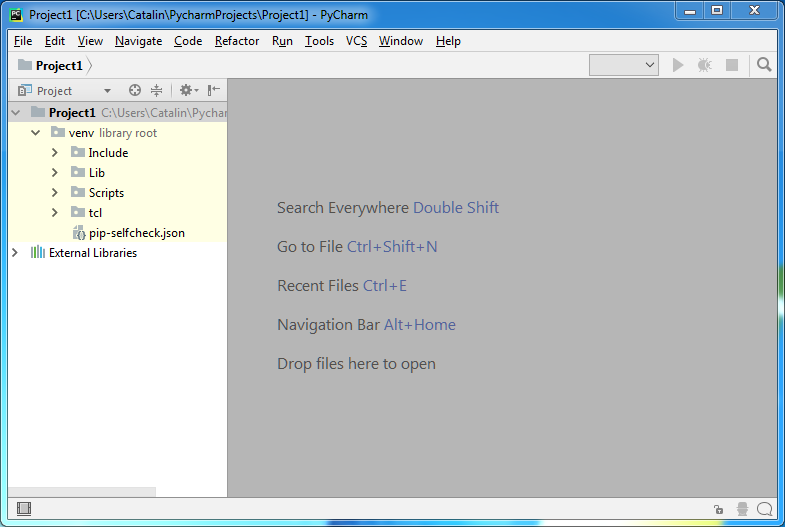Click the inspector hat icon in status bar
Screen dimensions: 785x527
pos(742,509)
